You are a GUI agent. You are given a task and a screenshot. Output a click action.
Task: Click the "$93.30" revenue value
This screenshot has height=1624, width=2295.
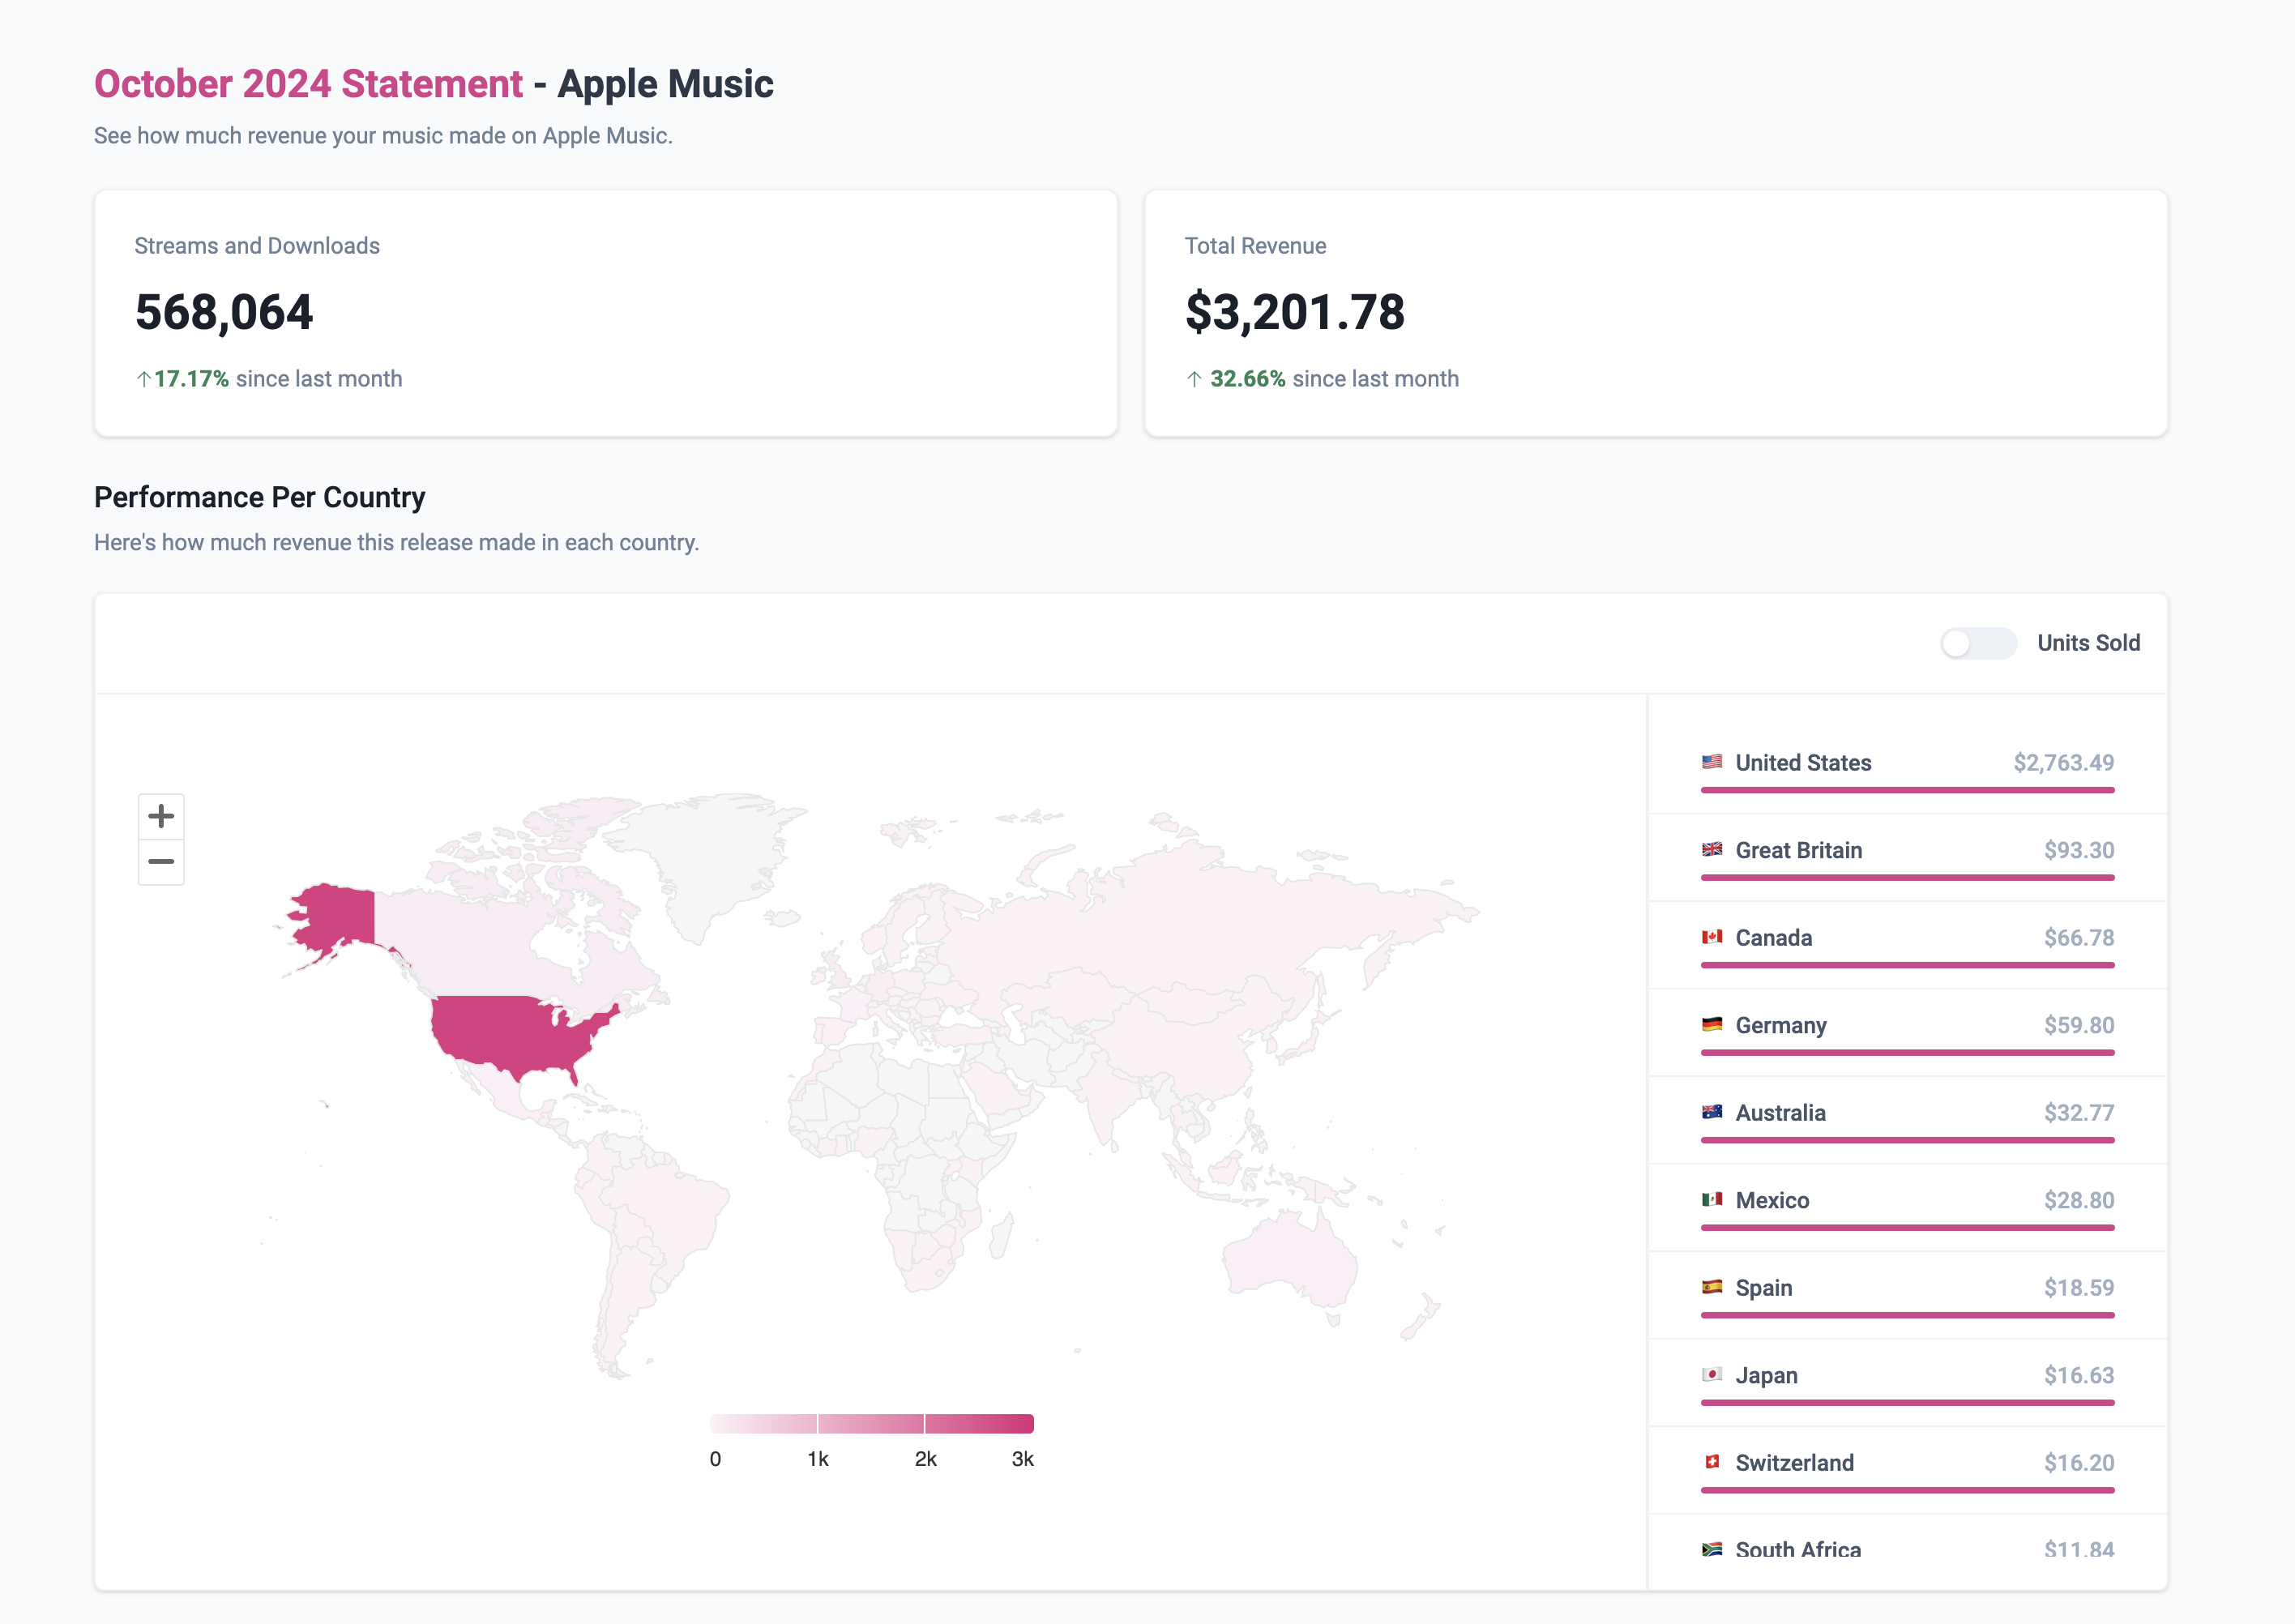(2078, 850)
